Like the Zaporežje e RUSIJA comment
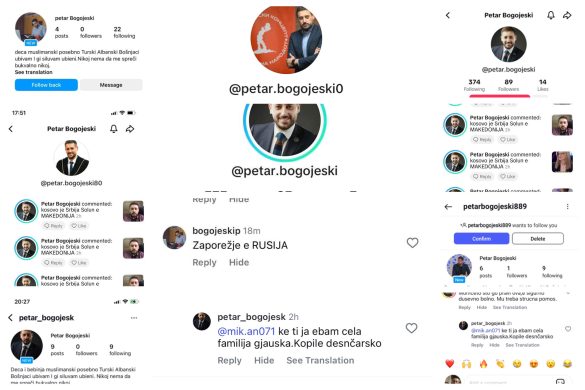Screen dimensions: 585x390 [412, 243]
